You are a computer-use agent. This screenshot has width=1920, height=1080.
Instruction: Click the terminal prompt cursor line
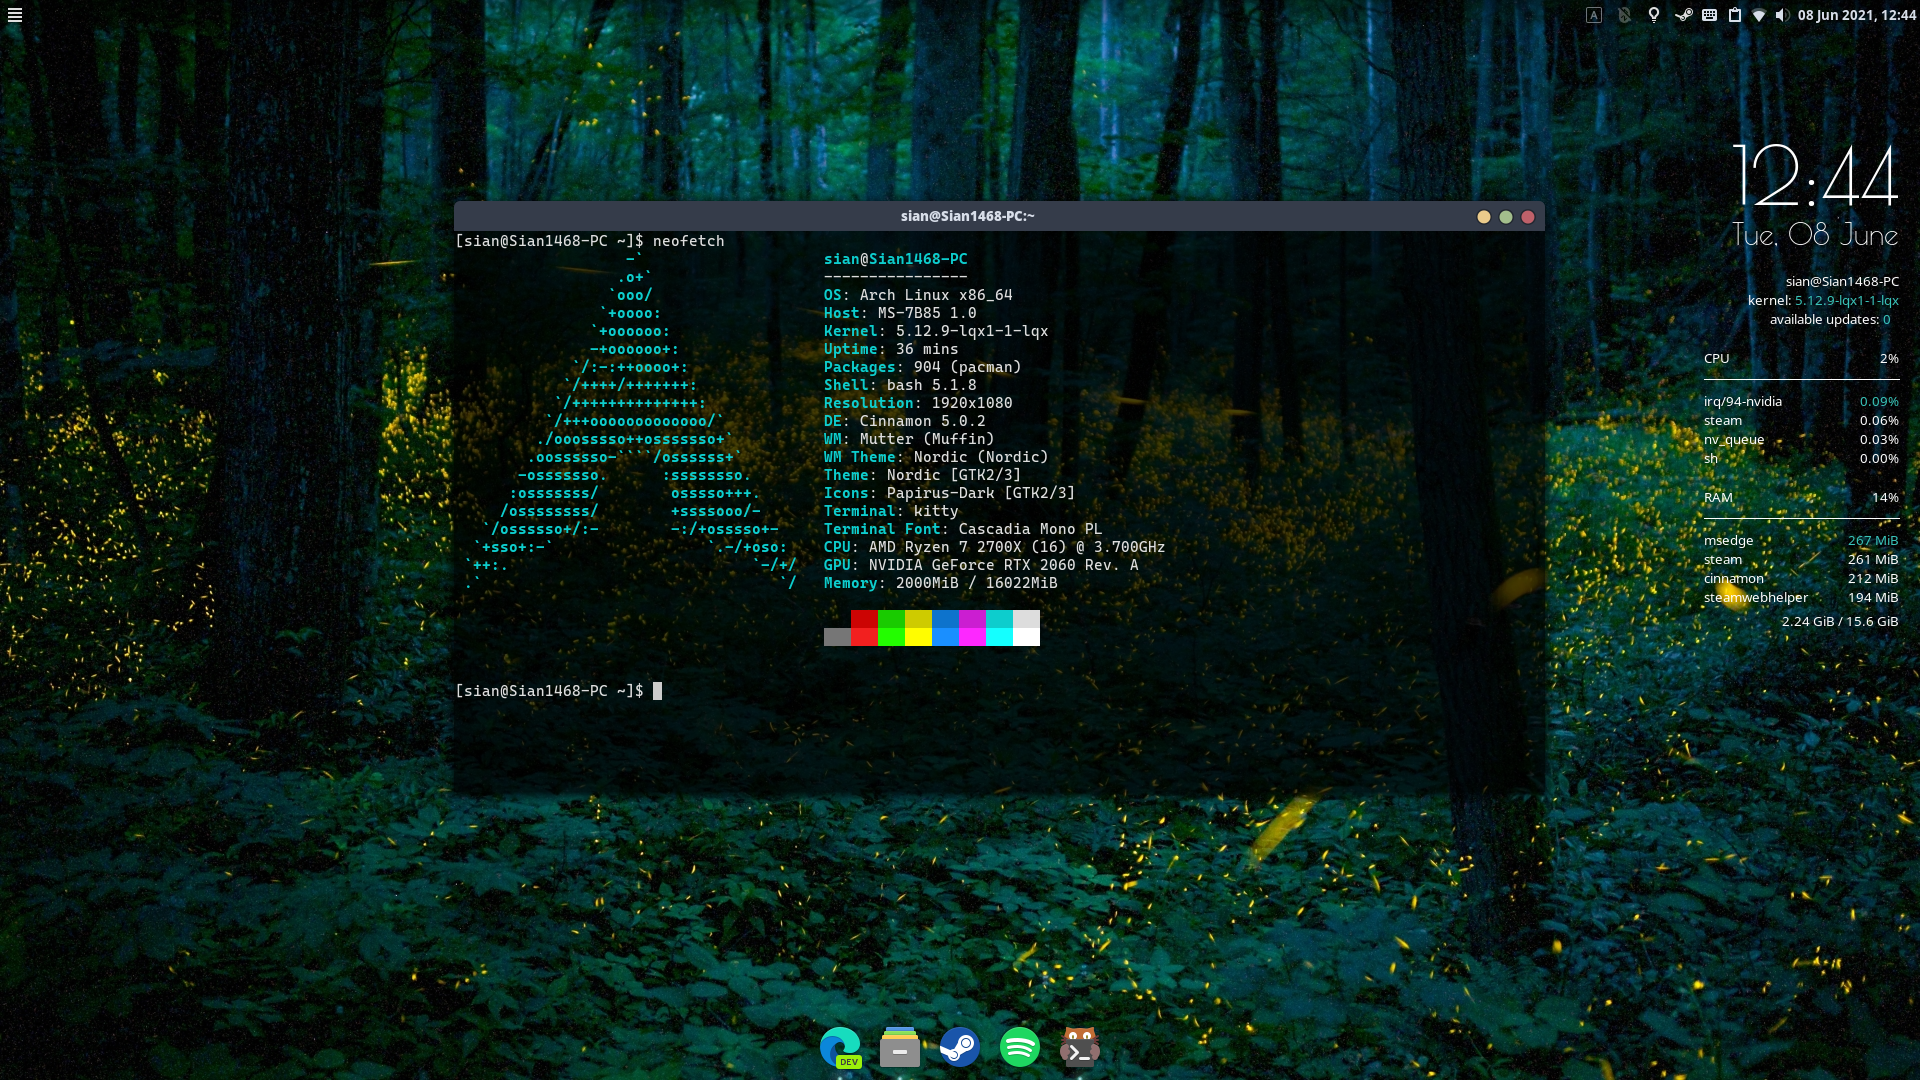tap(559, 691)
